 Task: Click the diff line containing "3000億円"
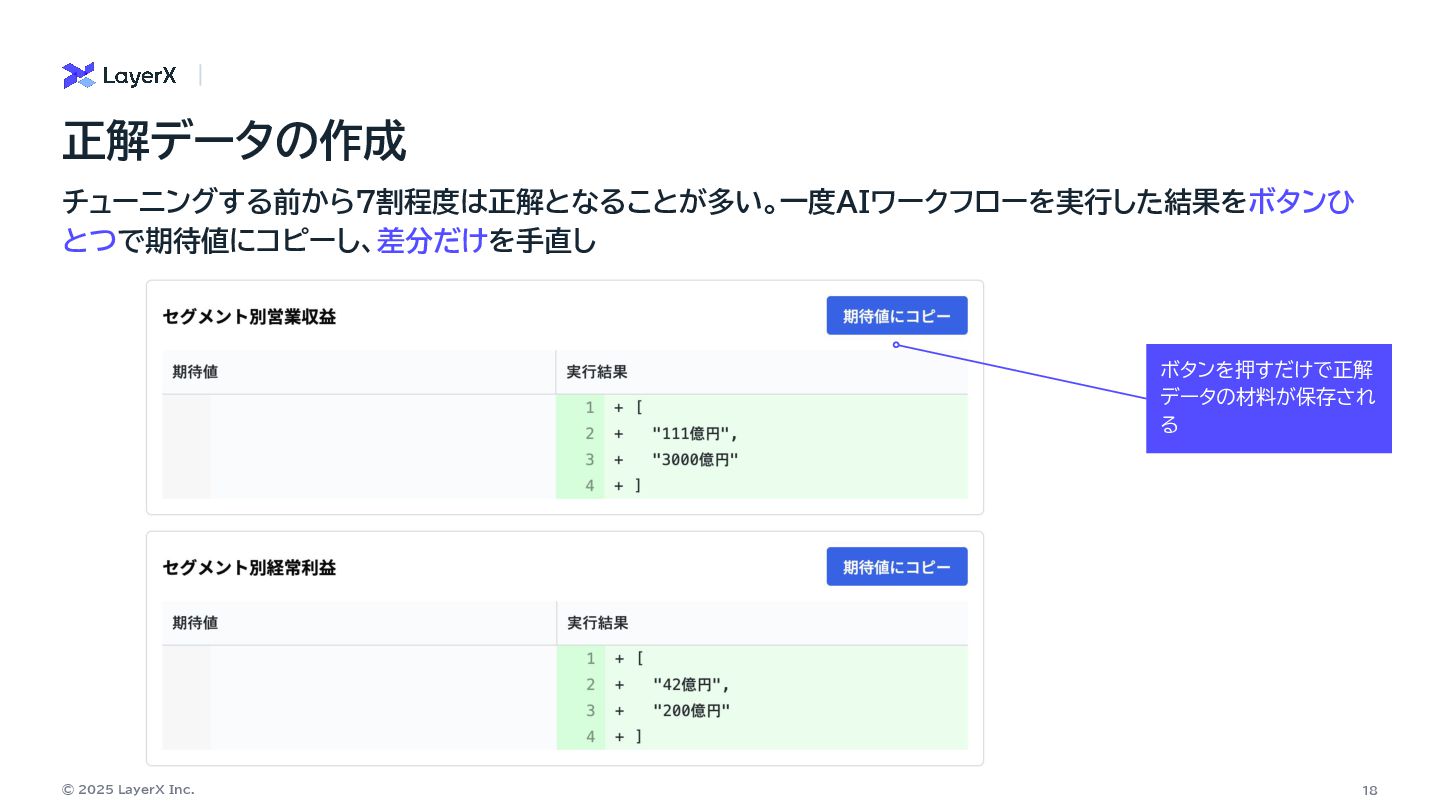tap(694, 460)
